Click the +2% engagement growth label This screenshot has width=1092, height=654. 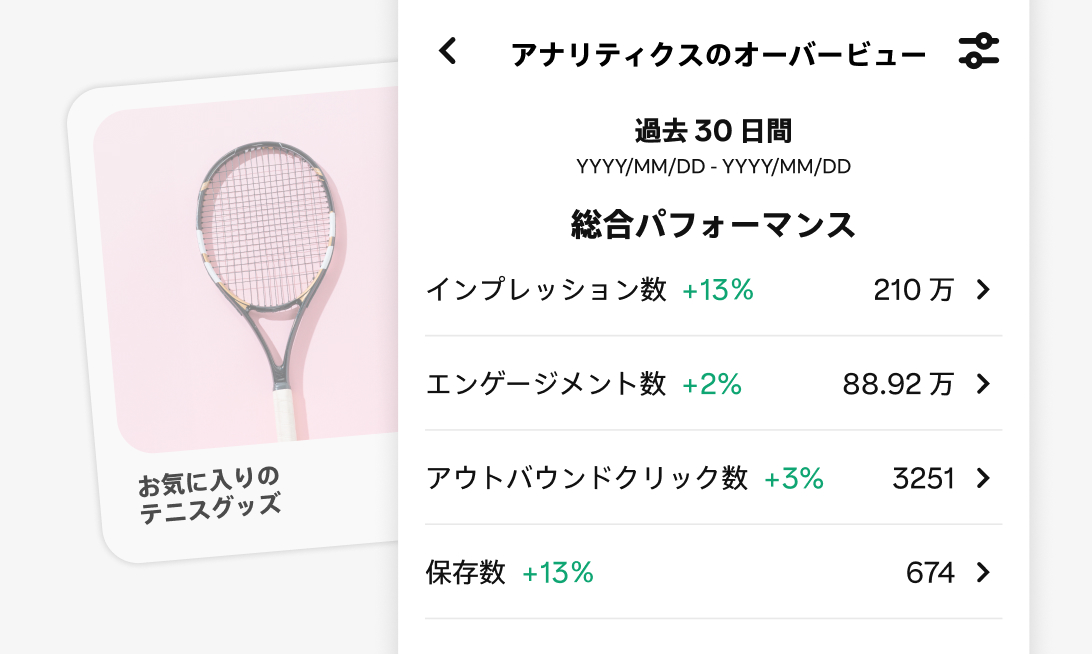tap(710, 384)
